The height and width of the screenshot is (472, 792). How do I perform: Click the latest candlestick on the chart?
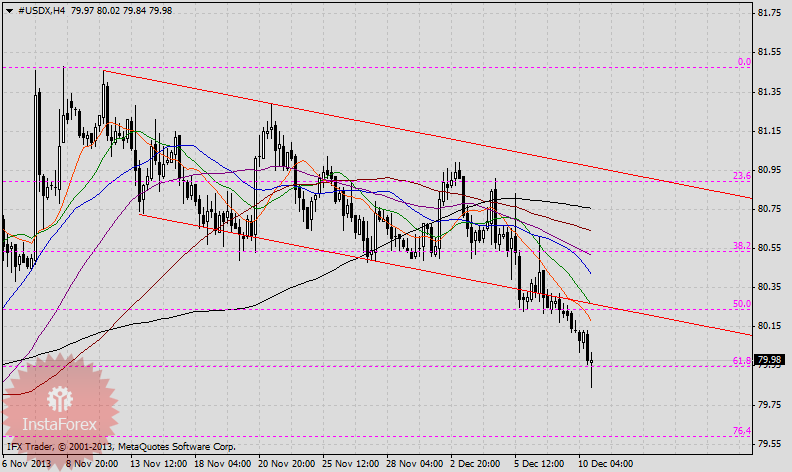point(591,362)
